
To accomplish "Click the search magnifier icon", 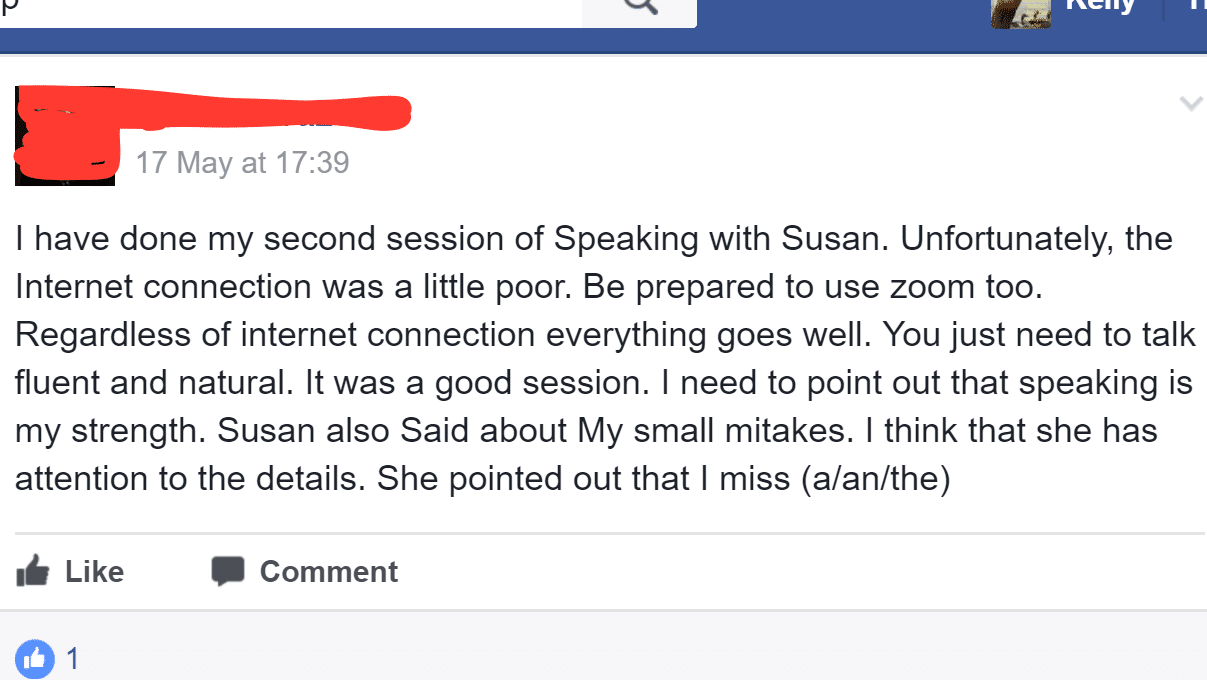I will [640, 8].
